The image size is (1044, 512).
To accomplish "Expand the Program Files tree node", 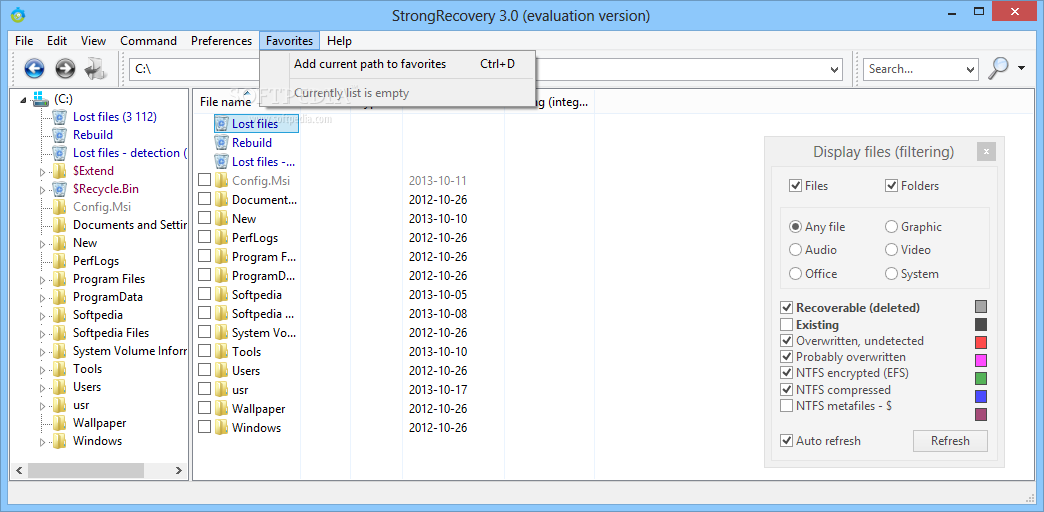I will tap(43, 280).
